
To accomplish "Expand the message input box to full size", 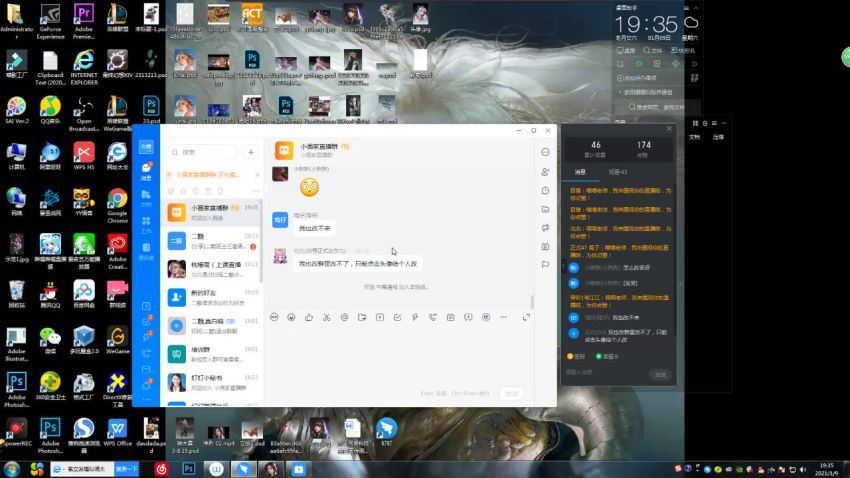I will pos(526,317).
